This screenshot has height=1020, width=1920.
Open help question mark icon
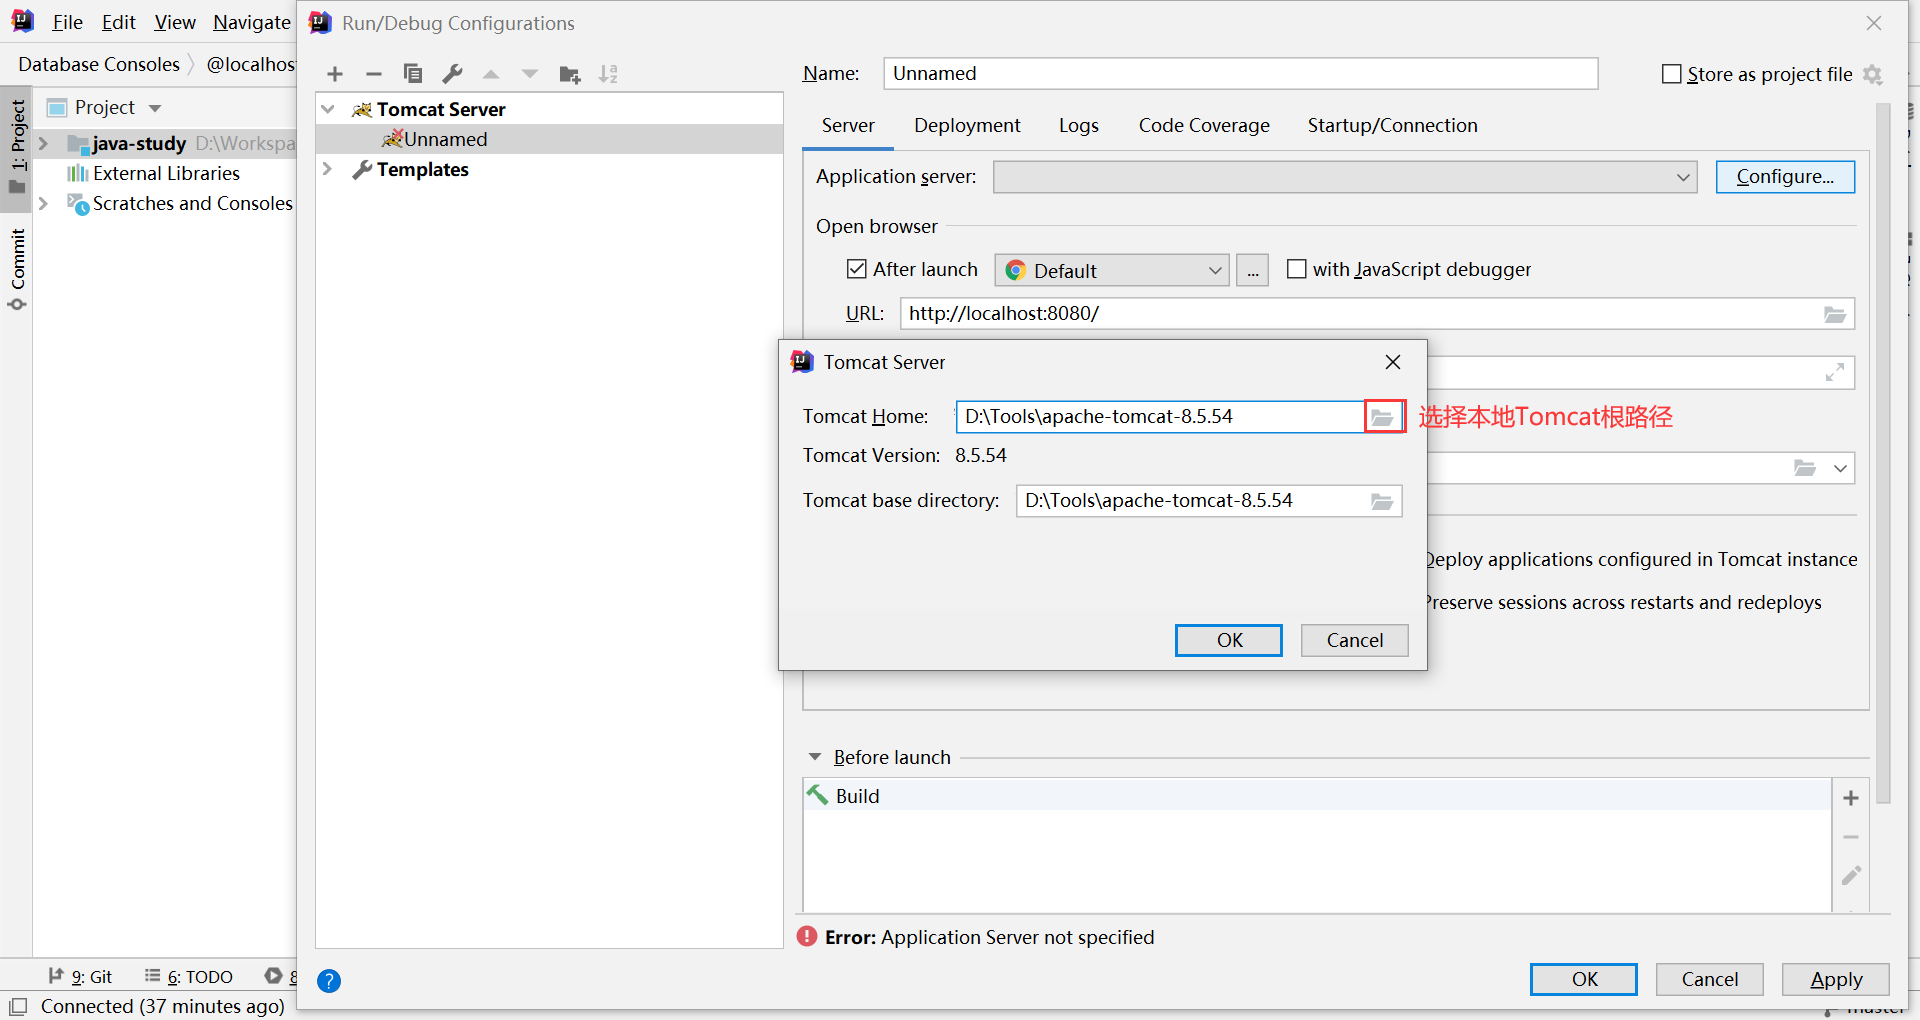click(329, 981)
